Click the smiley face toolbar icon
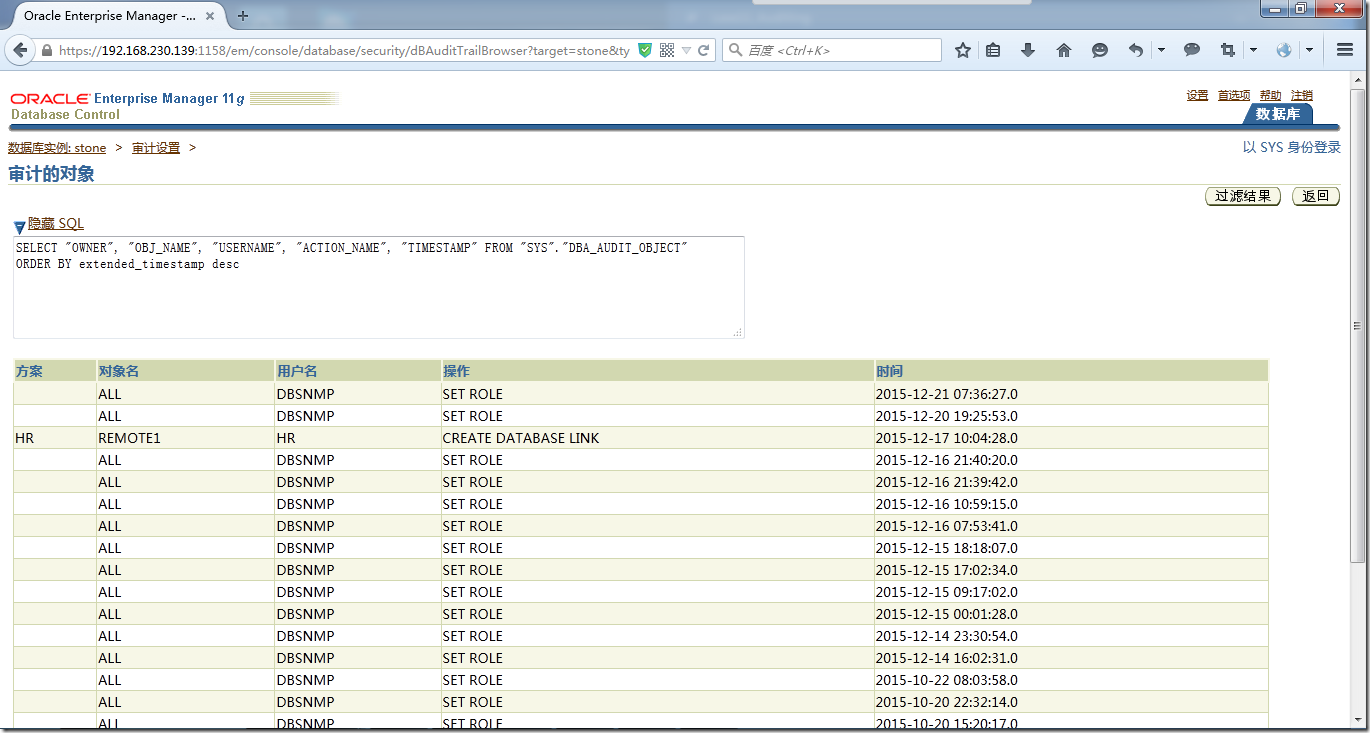Screen dimensions: 1370x733 (1100, 50)
